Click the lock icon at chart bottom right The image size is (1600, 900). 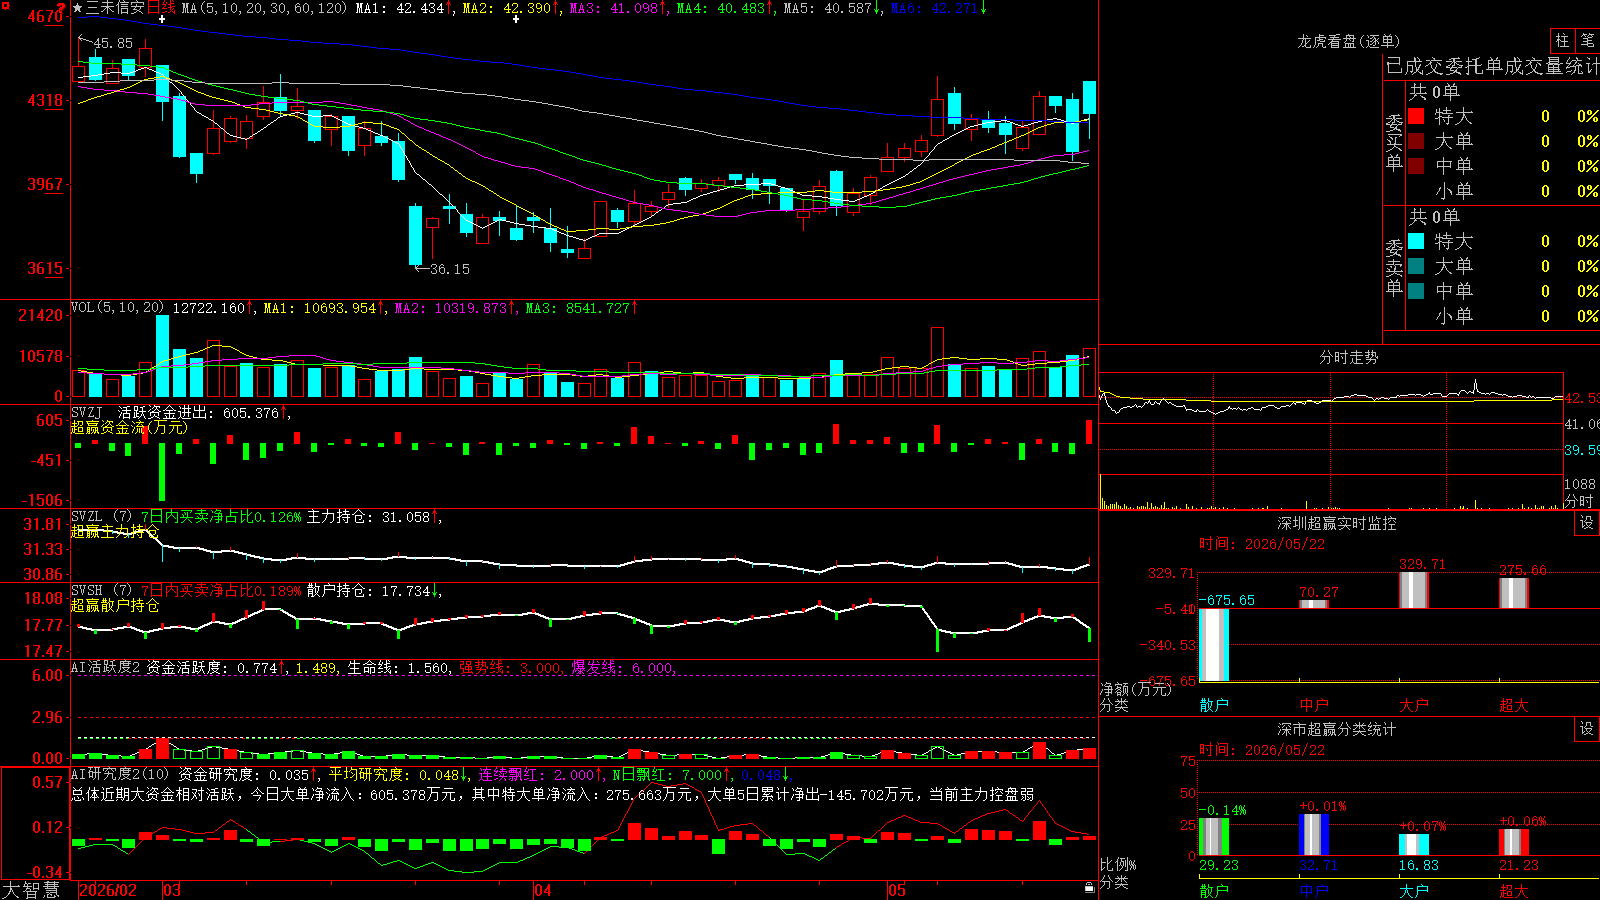click(x=1089, y=887)
